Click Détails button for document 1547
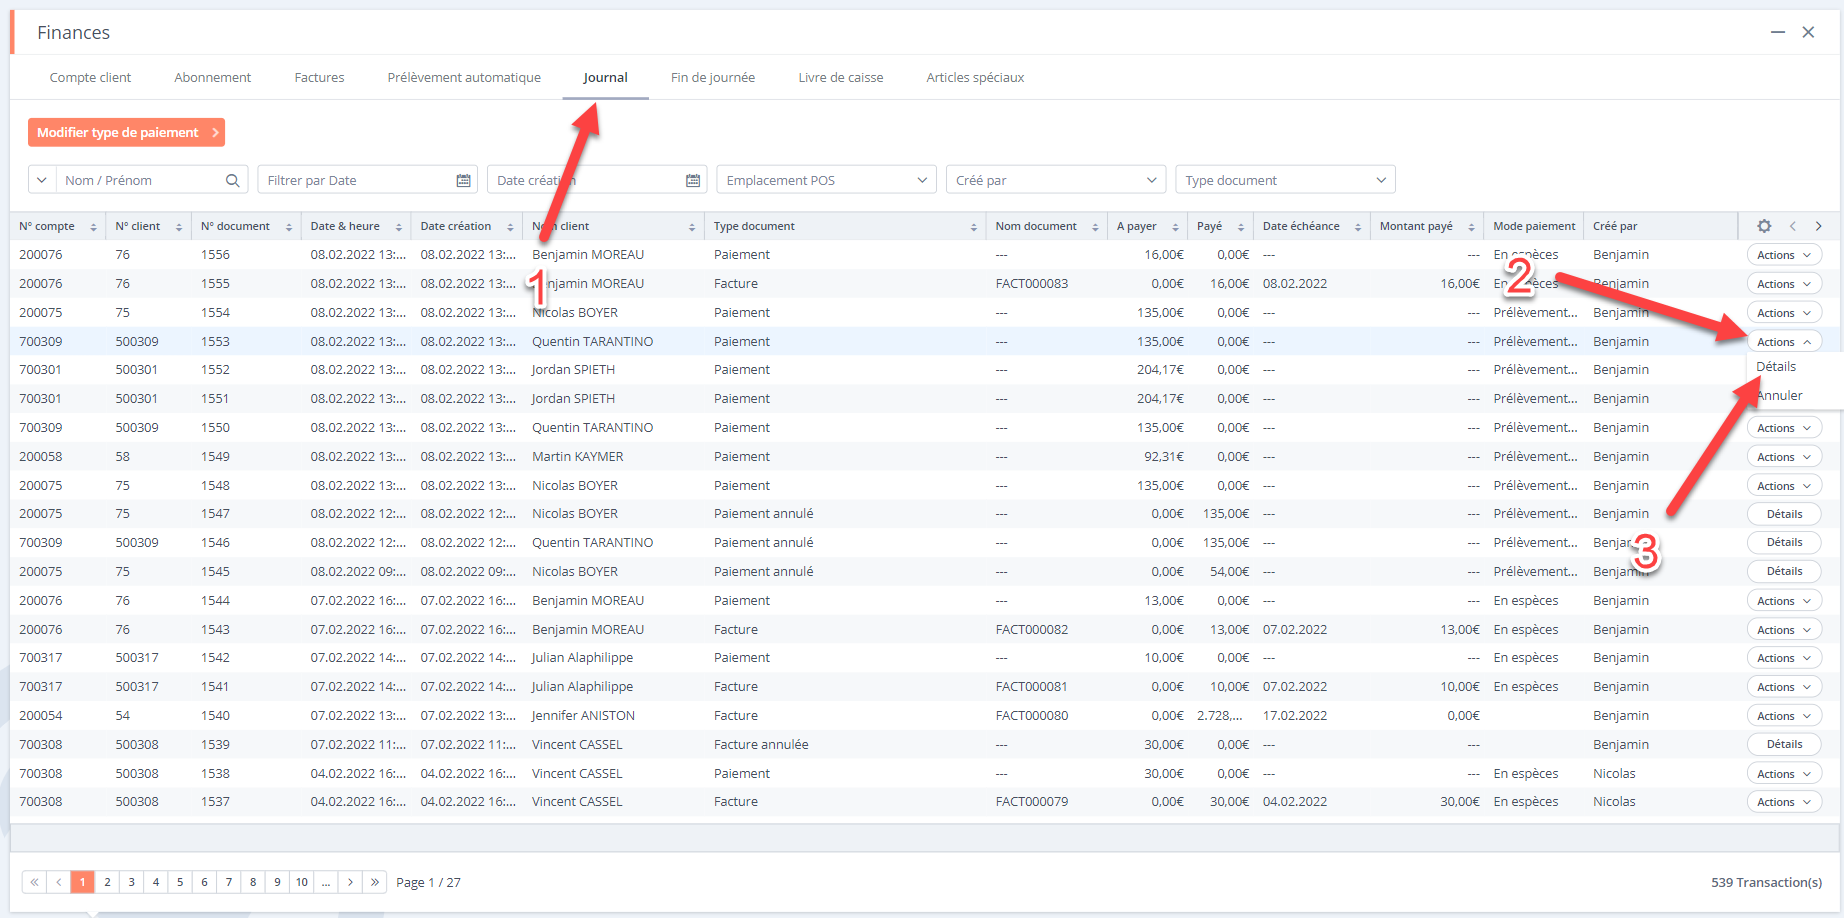The width and height of the screenshot is (1844, 918). (x=1784, y=514)
